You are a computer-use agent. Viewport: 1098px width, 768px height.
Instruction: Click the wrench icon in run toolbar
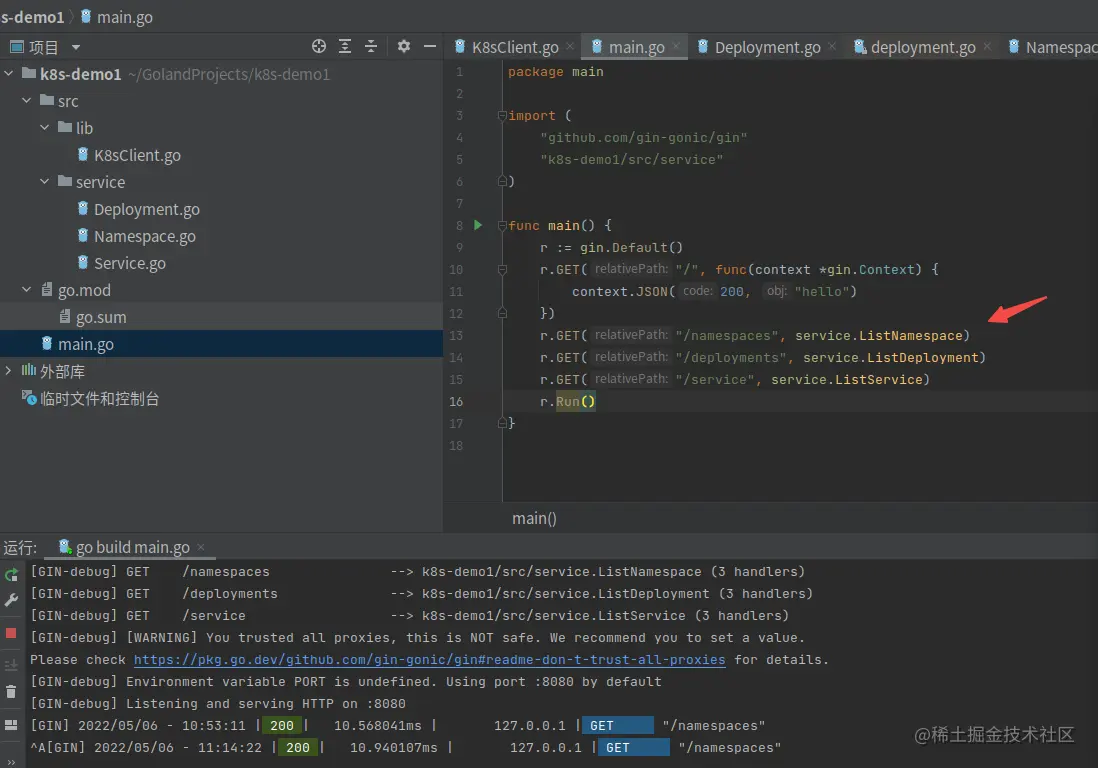click(x=11, y=600)
